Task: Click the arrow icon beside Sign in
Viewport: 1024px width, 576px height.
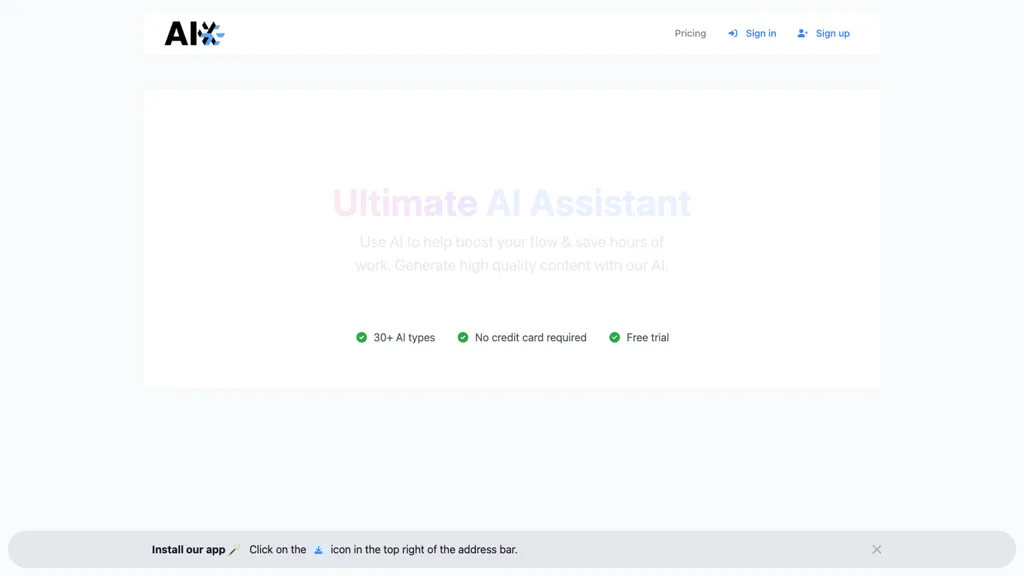Action: (733, 33)
